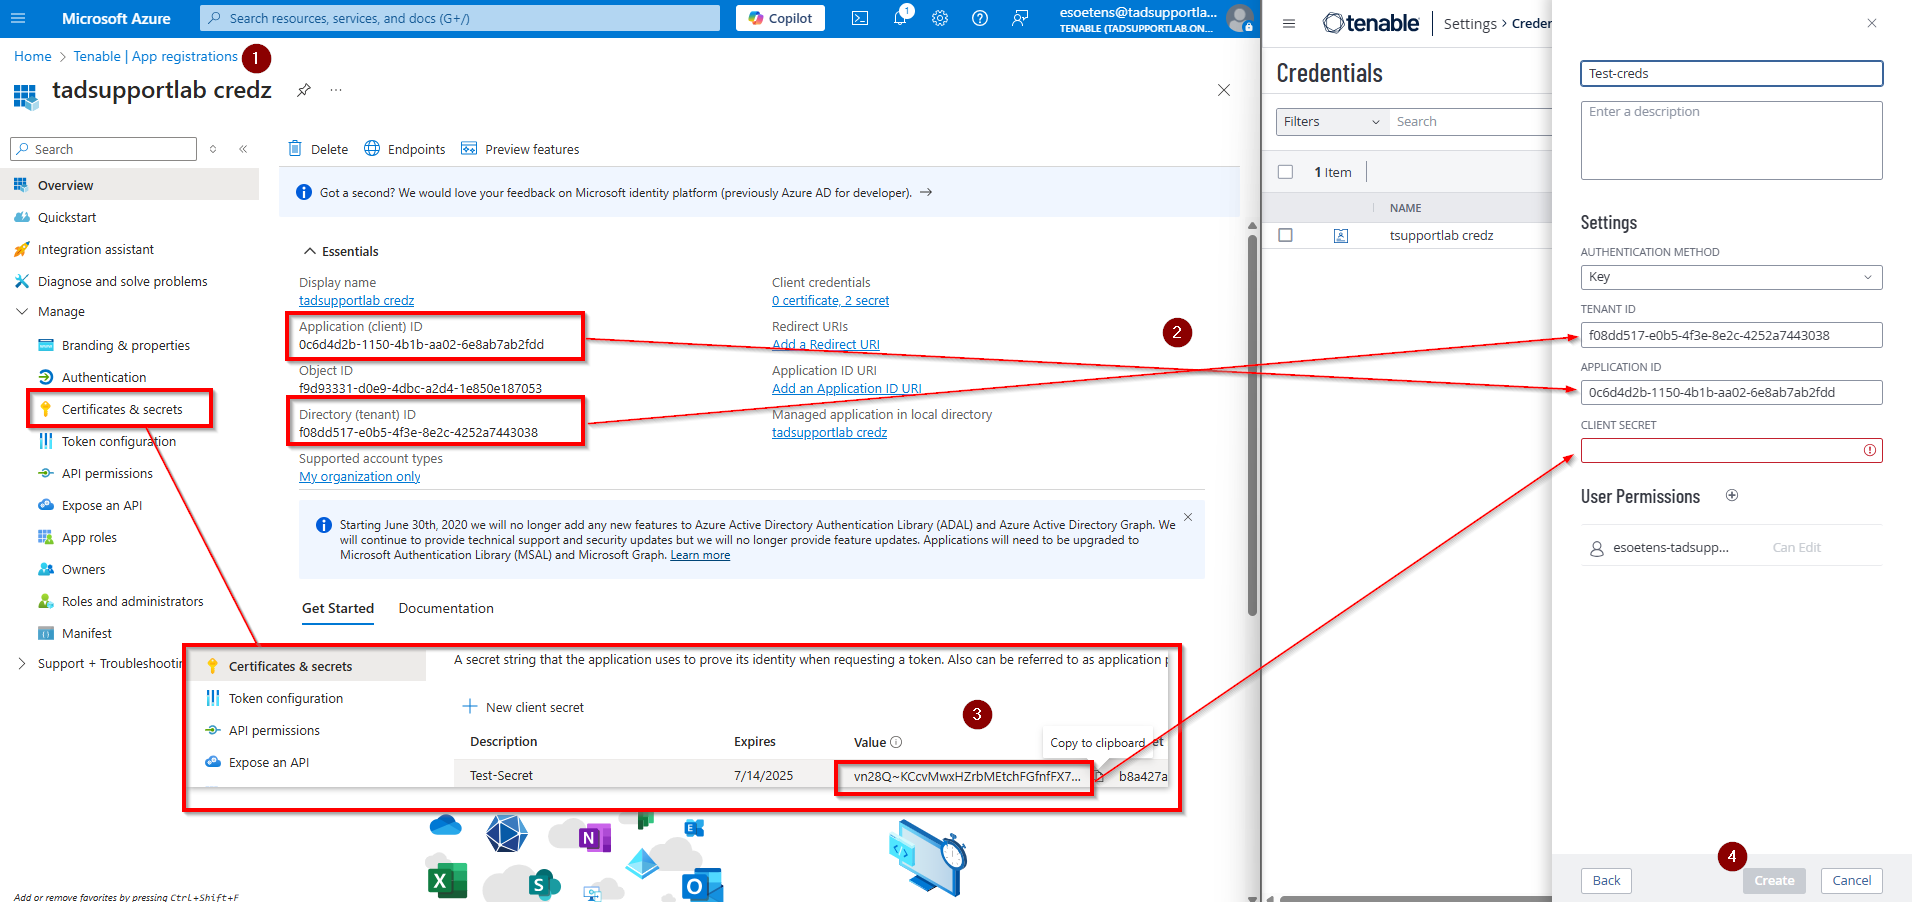Image resolution: width=1912 pixels, height=902 pixels.
Task: Launch Copilot from the Azure header
Action: click(780, 18)
